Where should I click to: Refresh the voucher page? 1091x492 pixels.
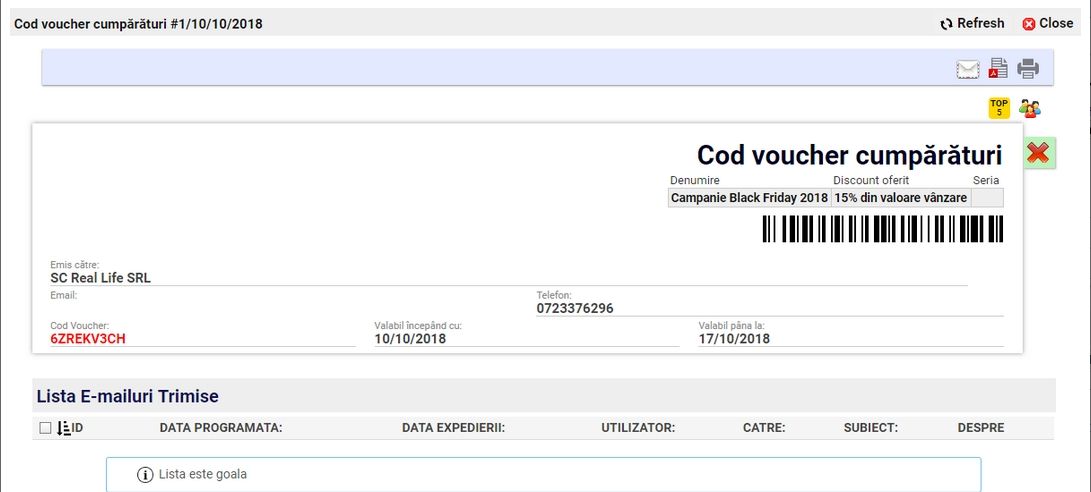(x=971, y=23)
